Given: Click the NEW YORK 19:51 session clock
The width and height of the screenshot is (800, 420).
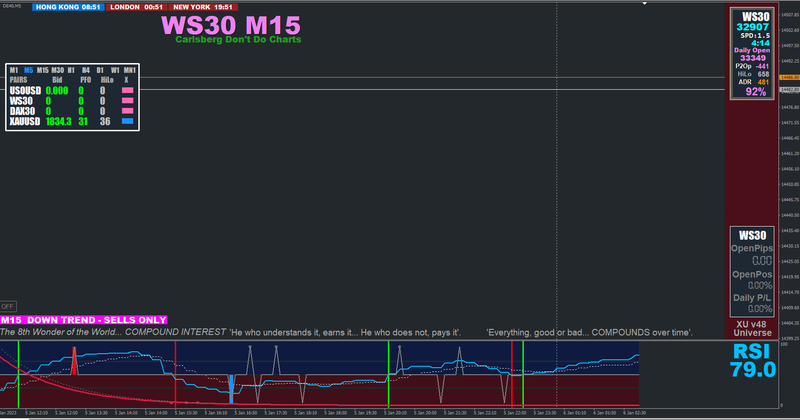Looking at the screenshot, I should click(203, 7).
